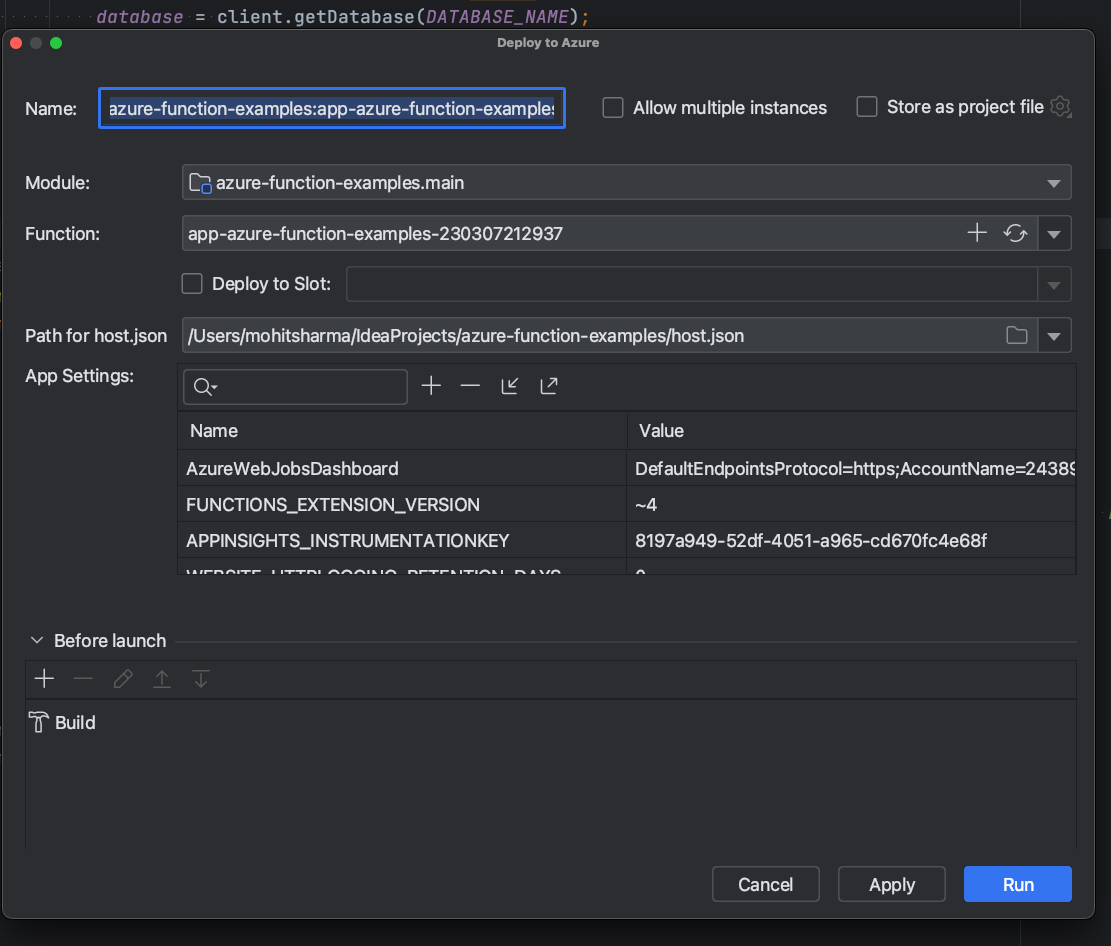Export the app settings
Screen dimensions: 1111x946
(x=548, y=385)
